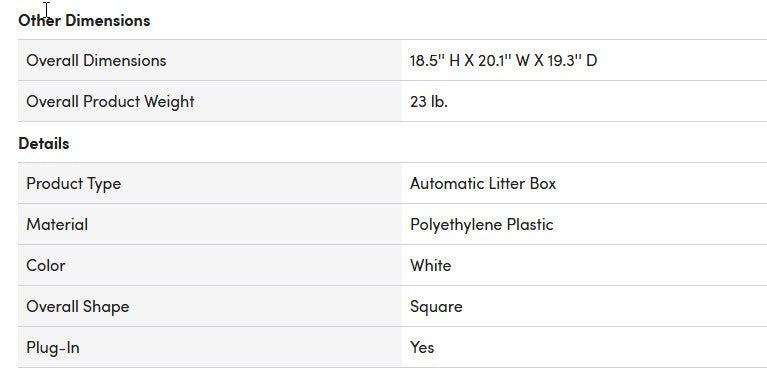Select the Overall Dimensions label
Image resolution: width=767 pixels, height=383 pixels.
[96, 60]
